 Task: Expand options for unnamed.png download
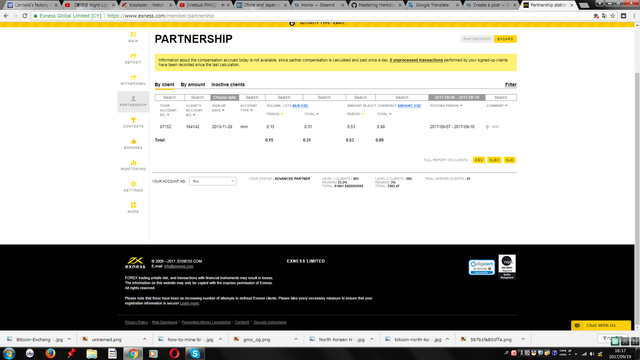[x=144, y=339]
